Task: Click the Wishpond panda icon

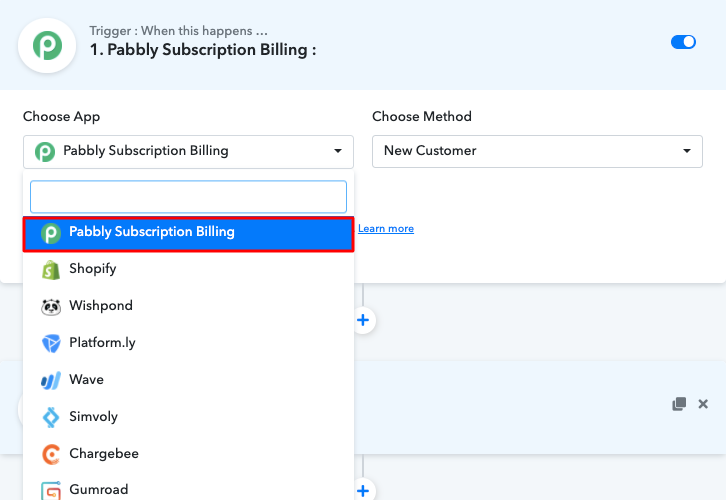Action: tap(51, 306)
